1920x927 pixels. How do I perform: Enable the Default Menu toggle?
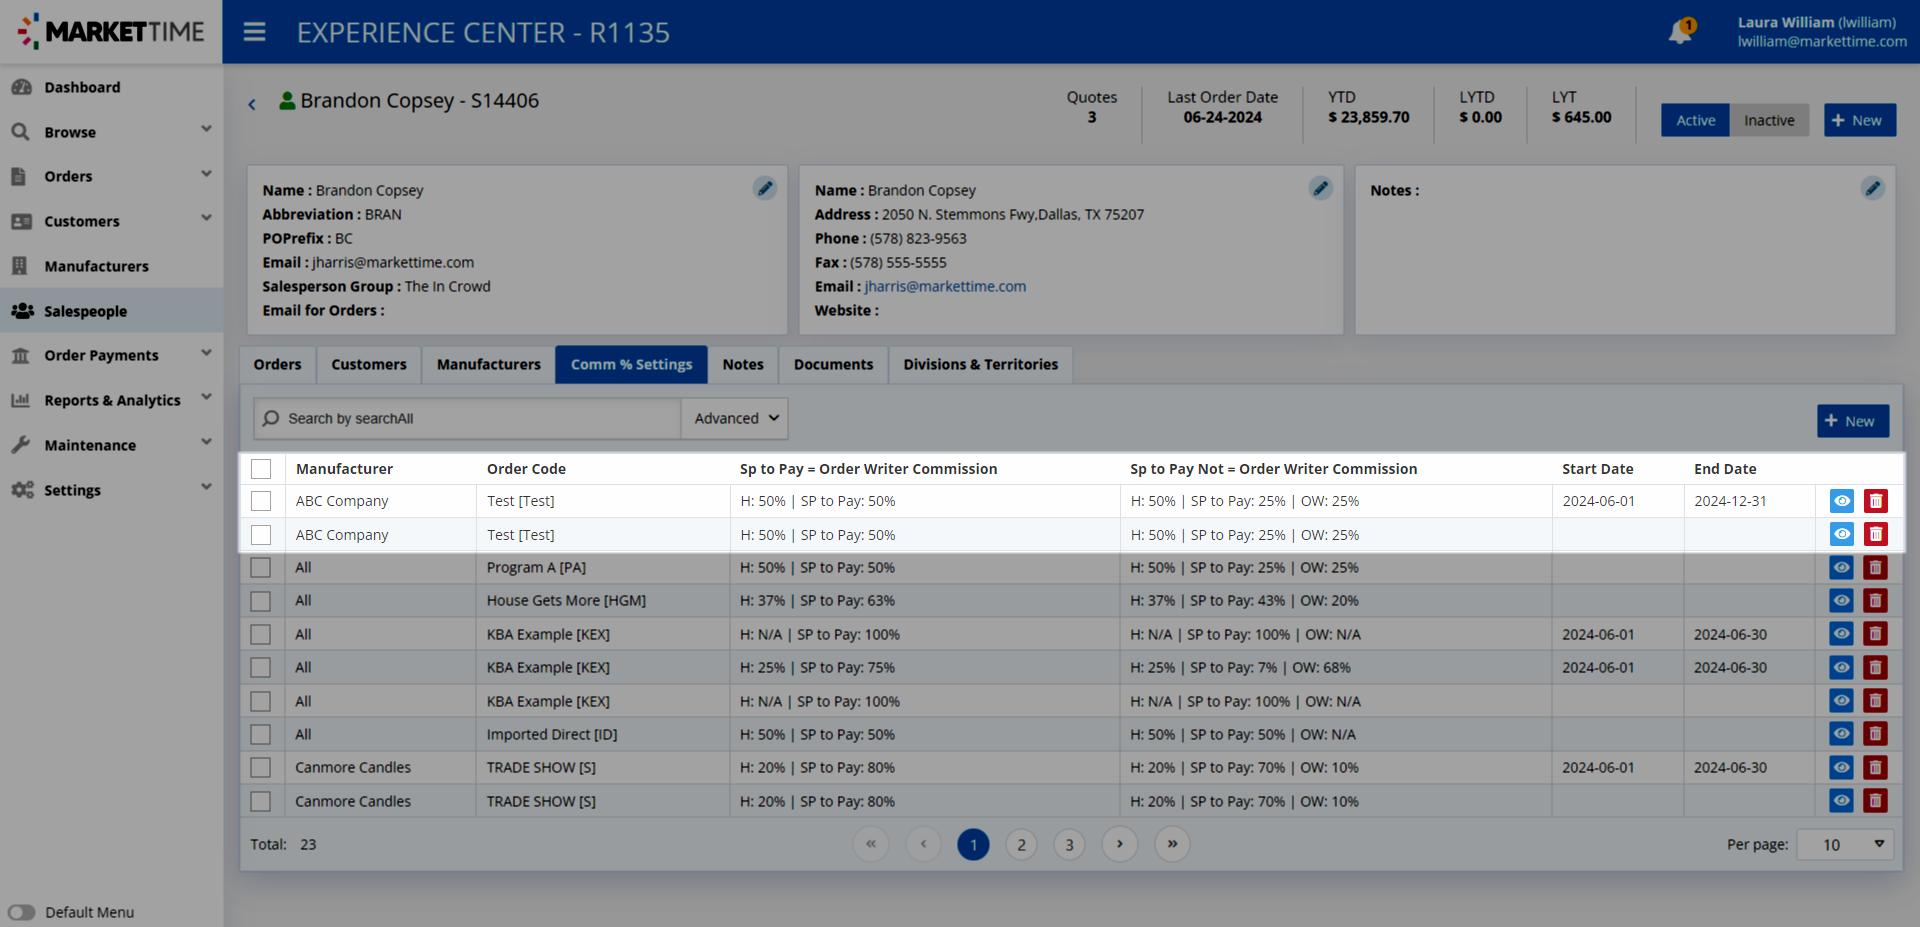[22, 912]
